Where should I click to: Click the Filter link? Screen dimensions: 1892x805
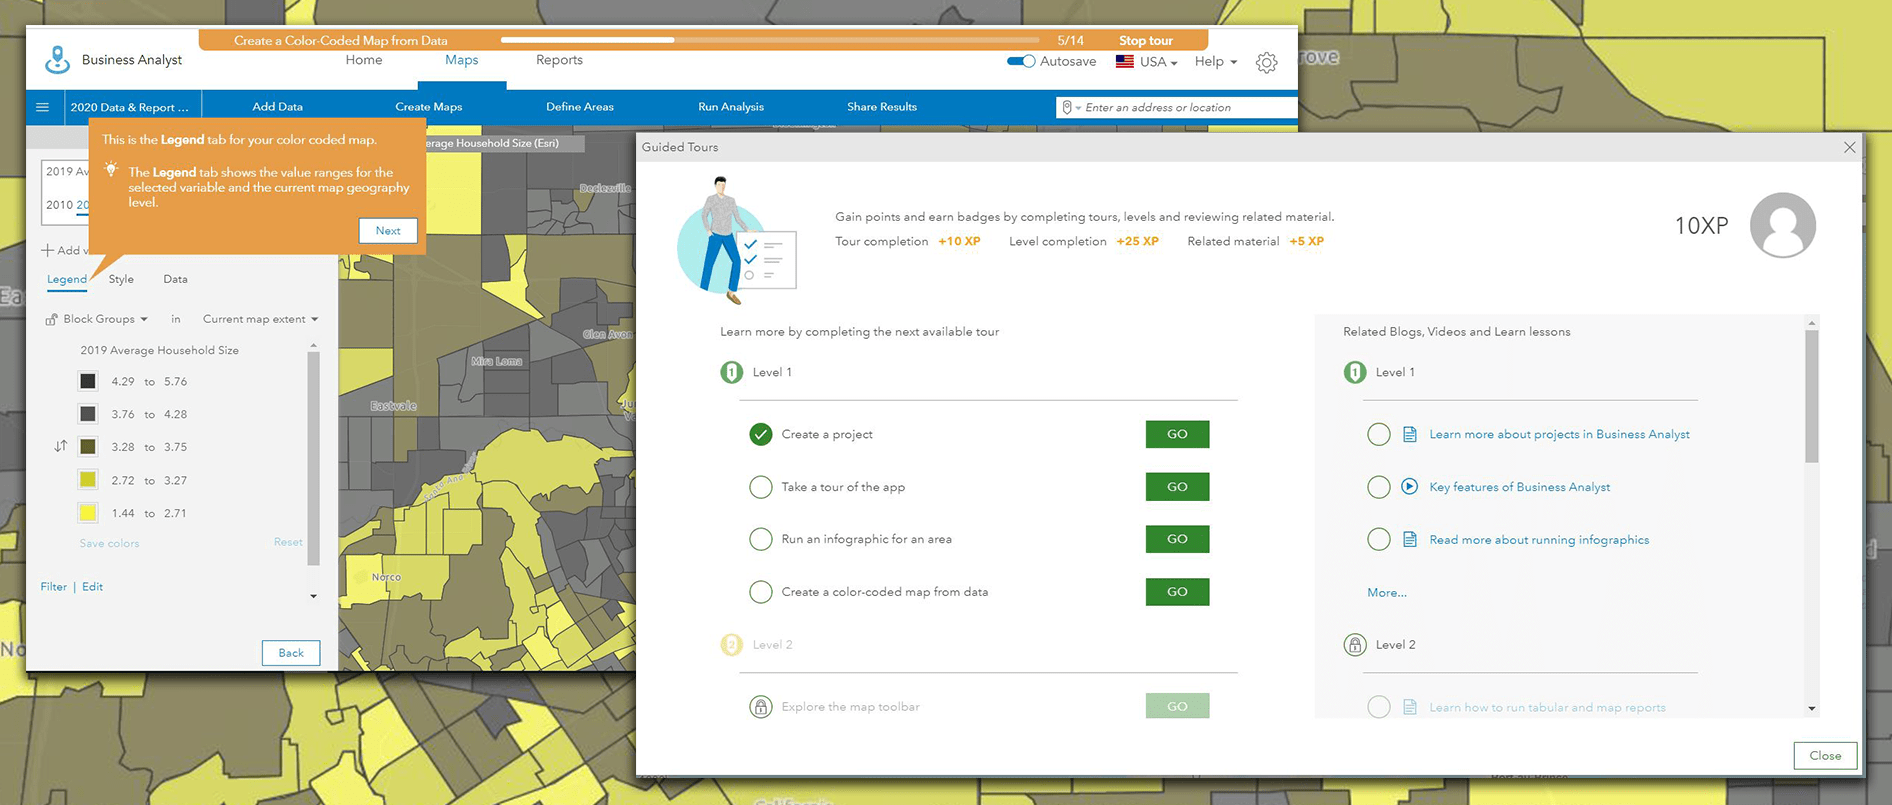pyautogui.click(x=54, y=587)
